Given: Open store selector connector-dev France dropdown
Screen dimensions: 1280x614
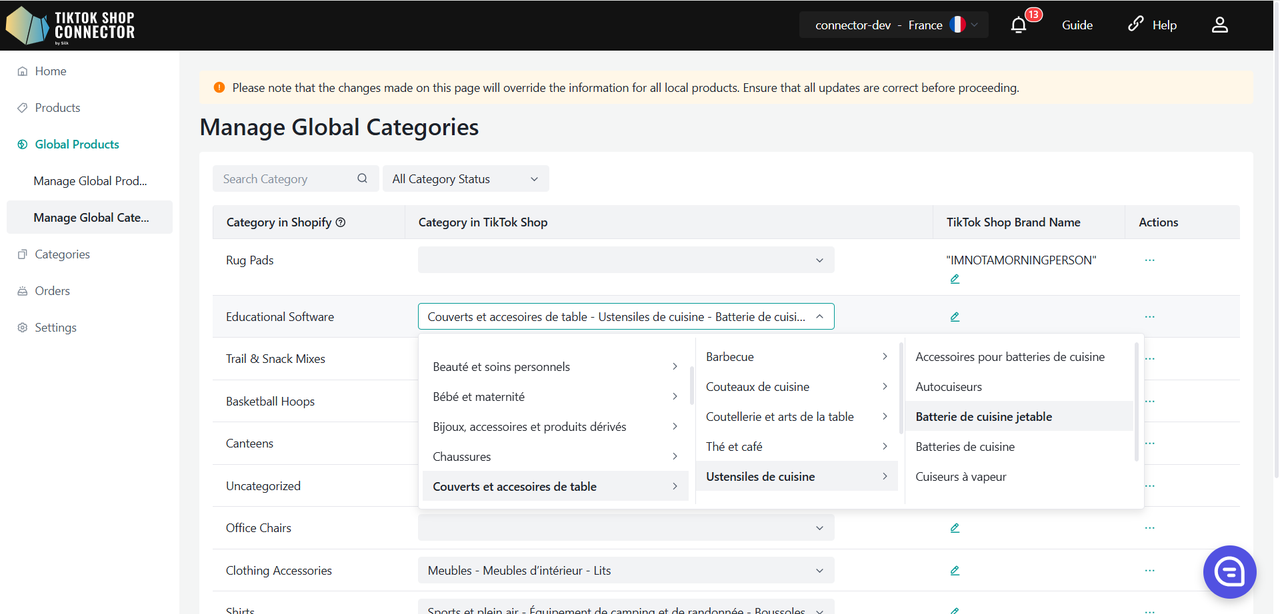Looking at the screenshot, I should 894,25.
